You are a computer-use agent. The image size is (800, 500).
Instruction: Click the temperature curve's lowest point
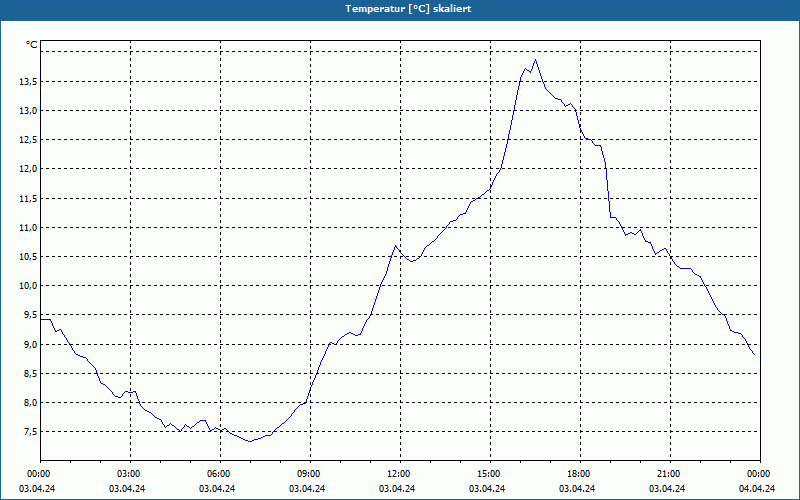(x=250, y=441)
